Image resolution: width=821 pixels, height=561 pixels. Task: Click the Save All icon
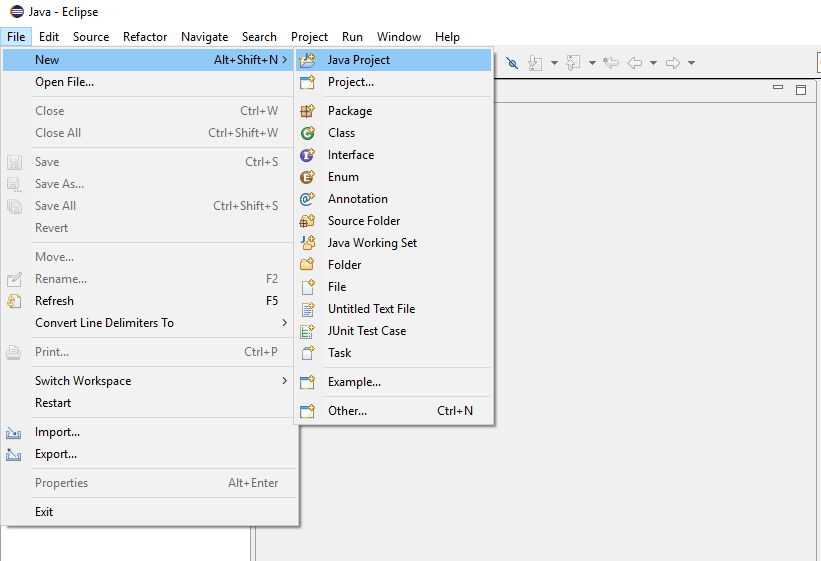click(14, 206)
